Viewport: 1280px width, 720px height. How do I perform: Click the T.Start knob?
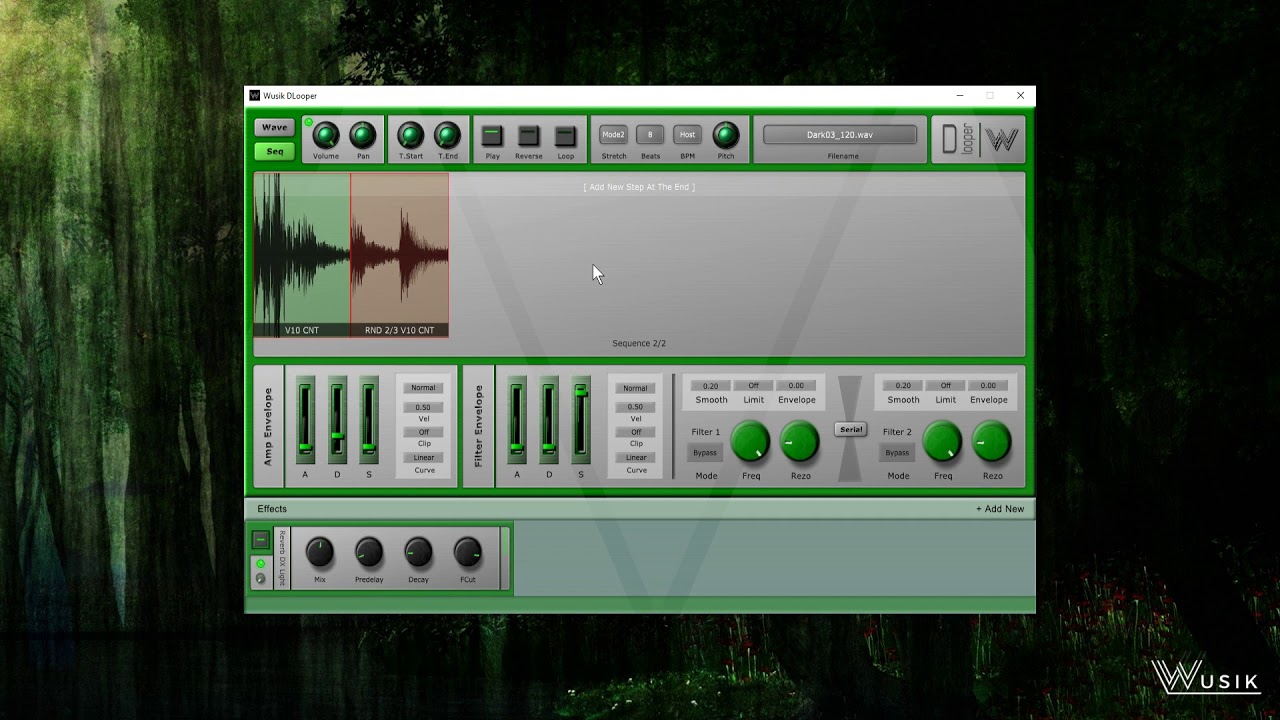[x=411, y=135]
